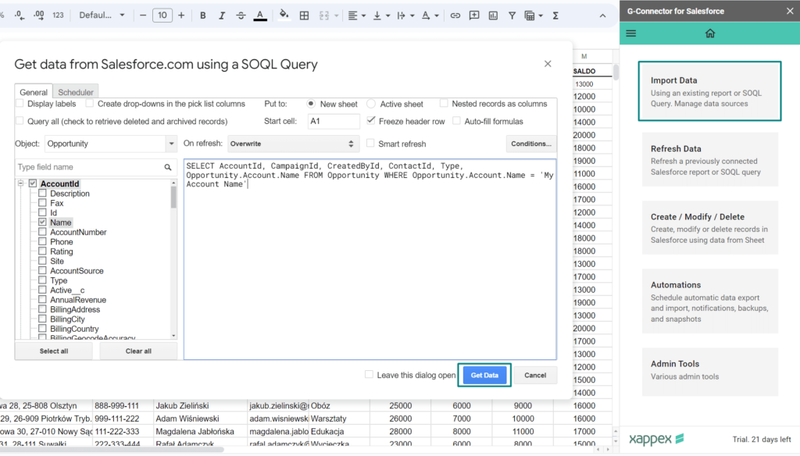Toggle bold formatting
Screen dimensions: 800x456
(x=203, y=15)
